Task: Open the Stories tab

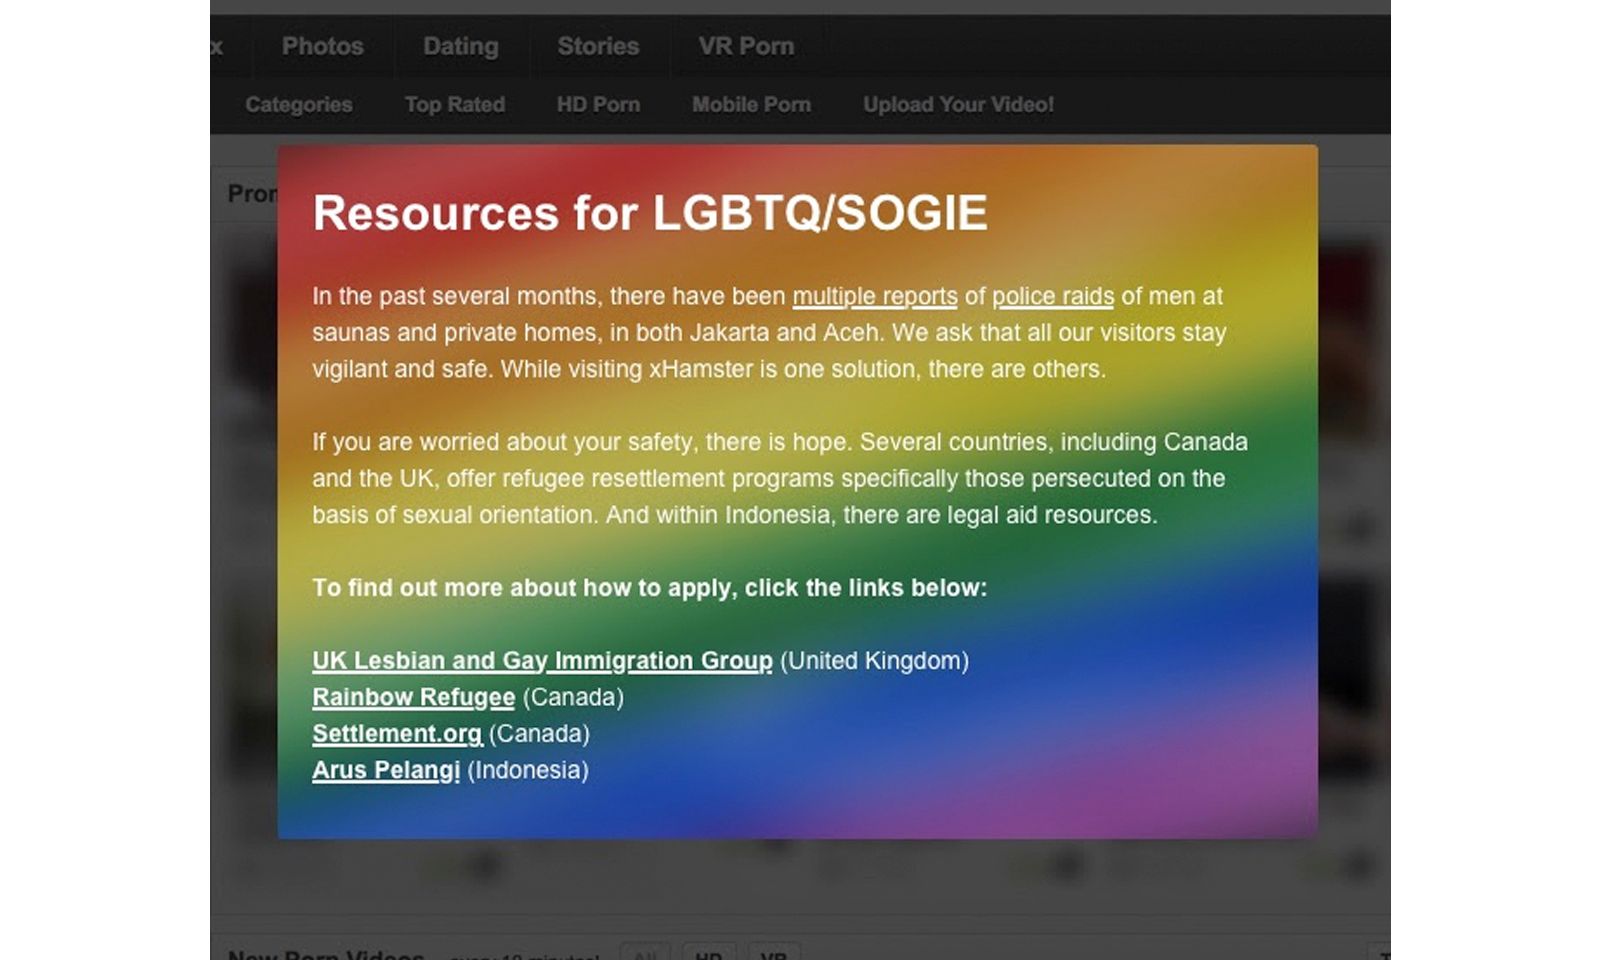Action: [x=598, y=46]
